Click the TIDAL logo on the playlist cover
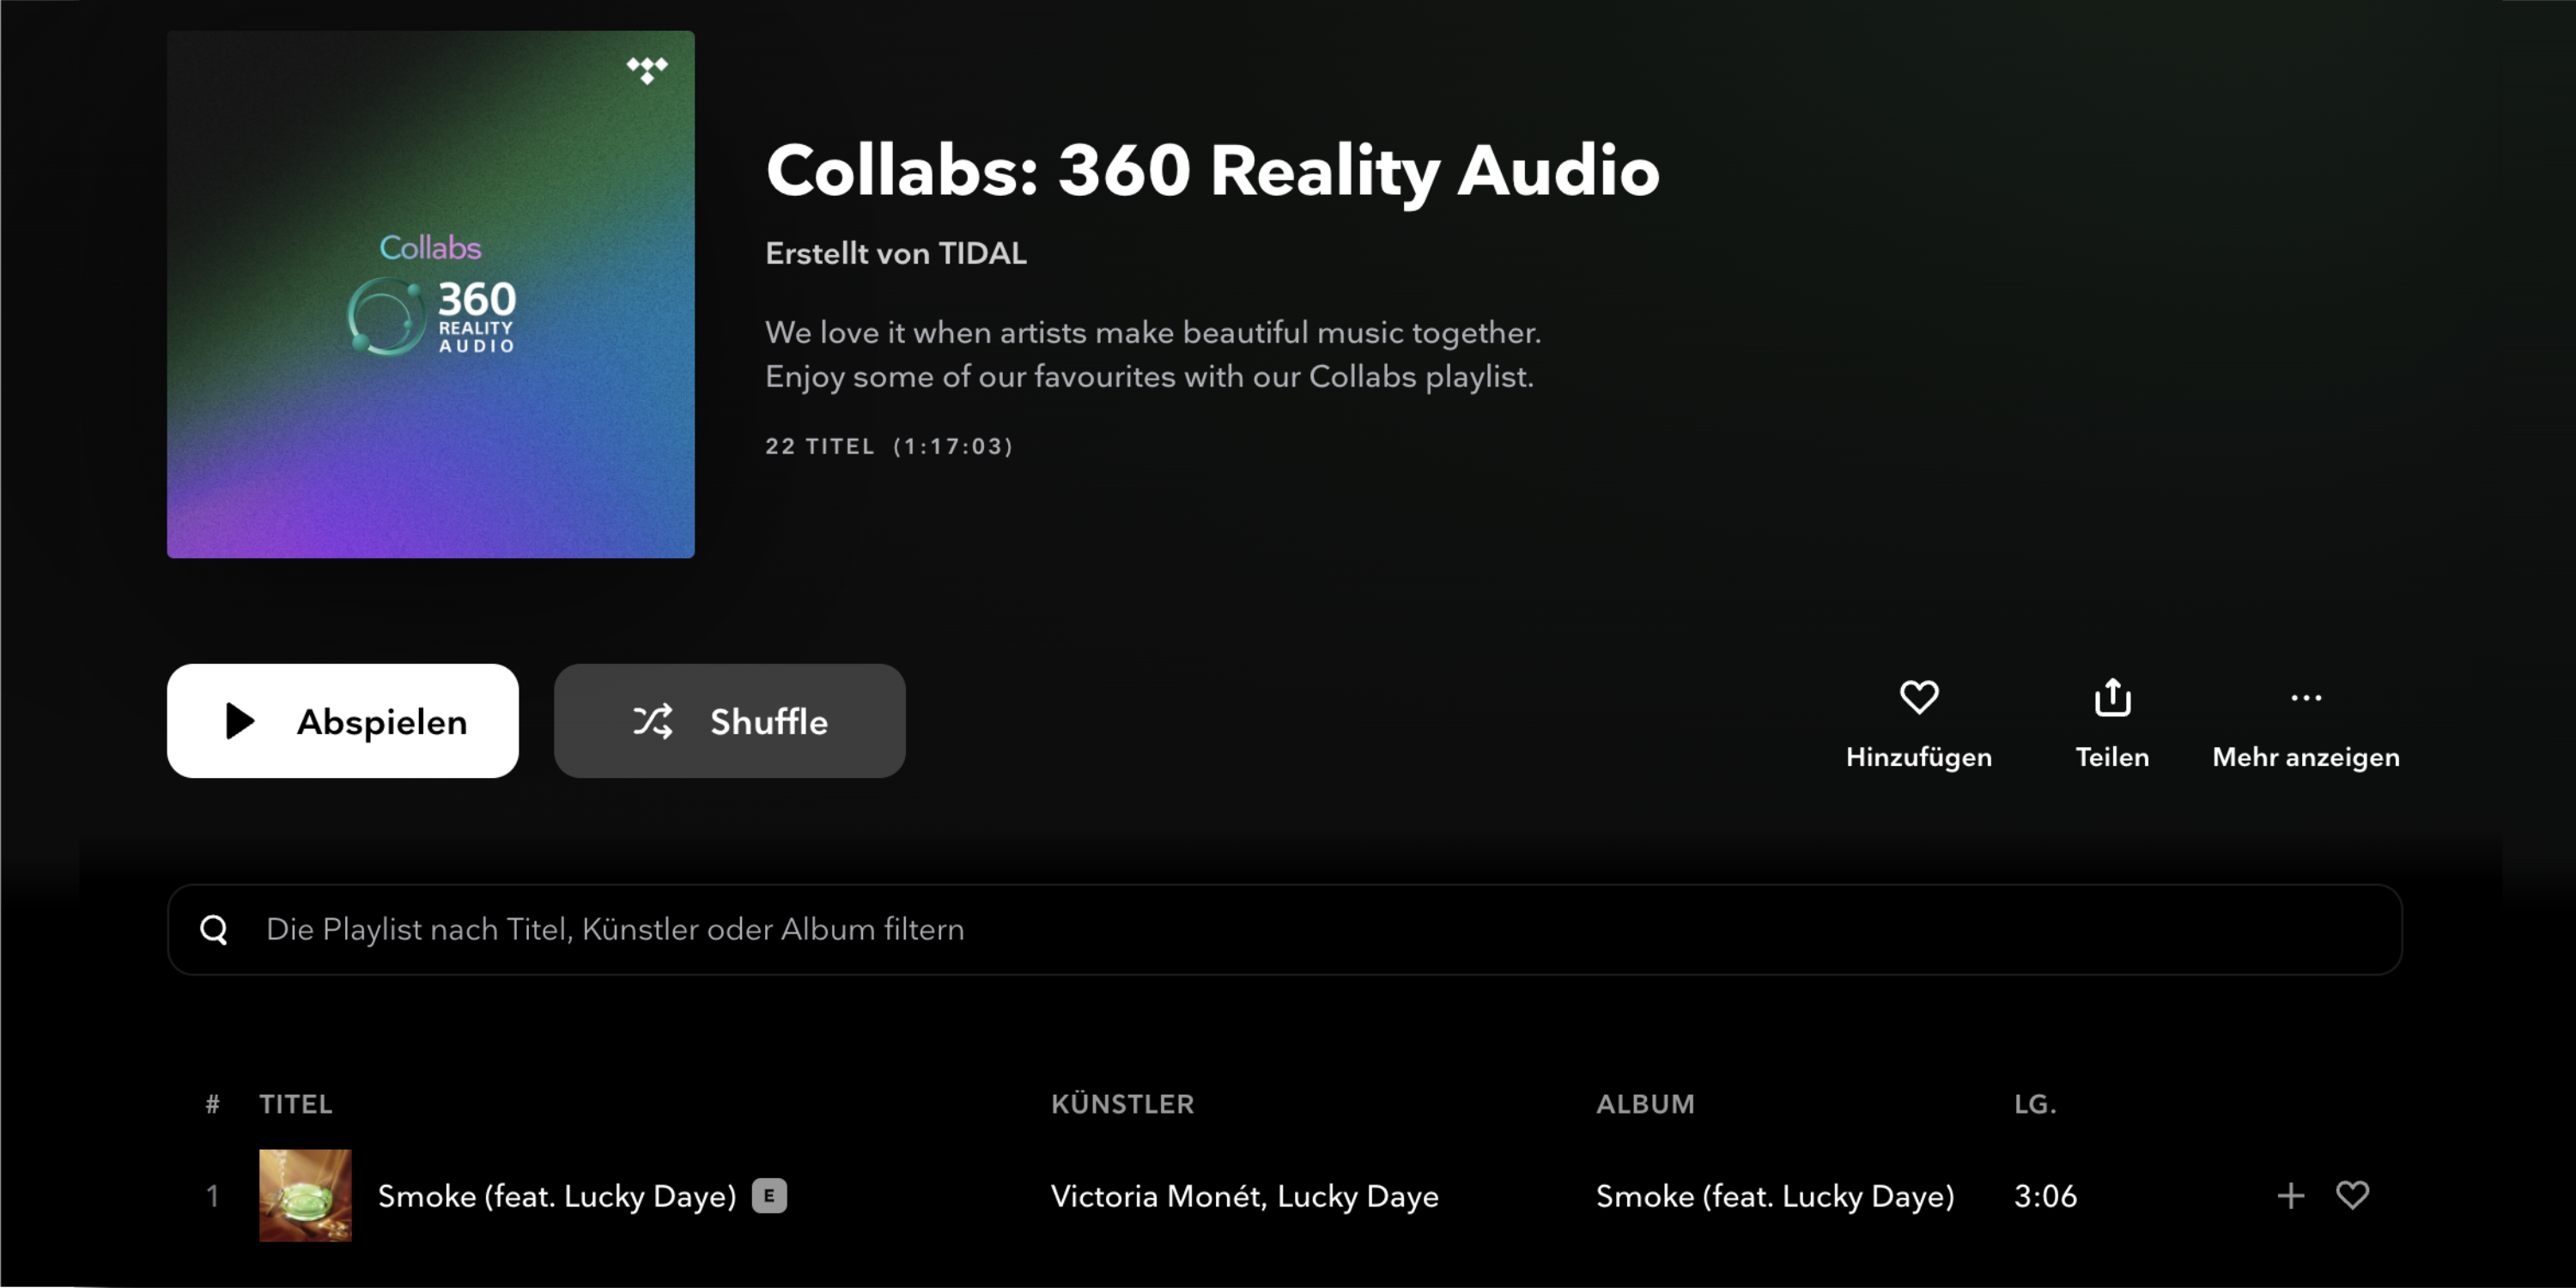 click(x=648, y=71)
